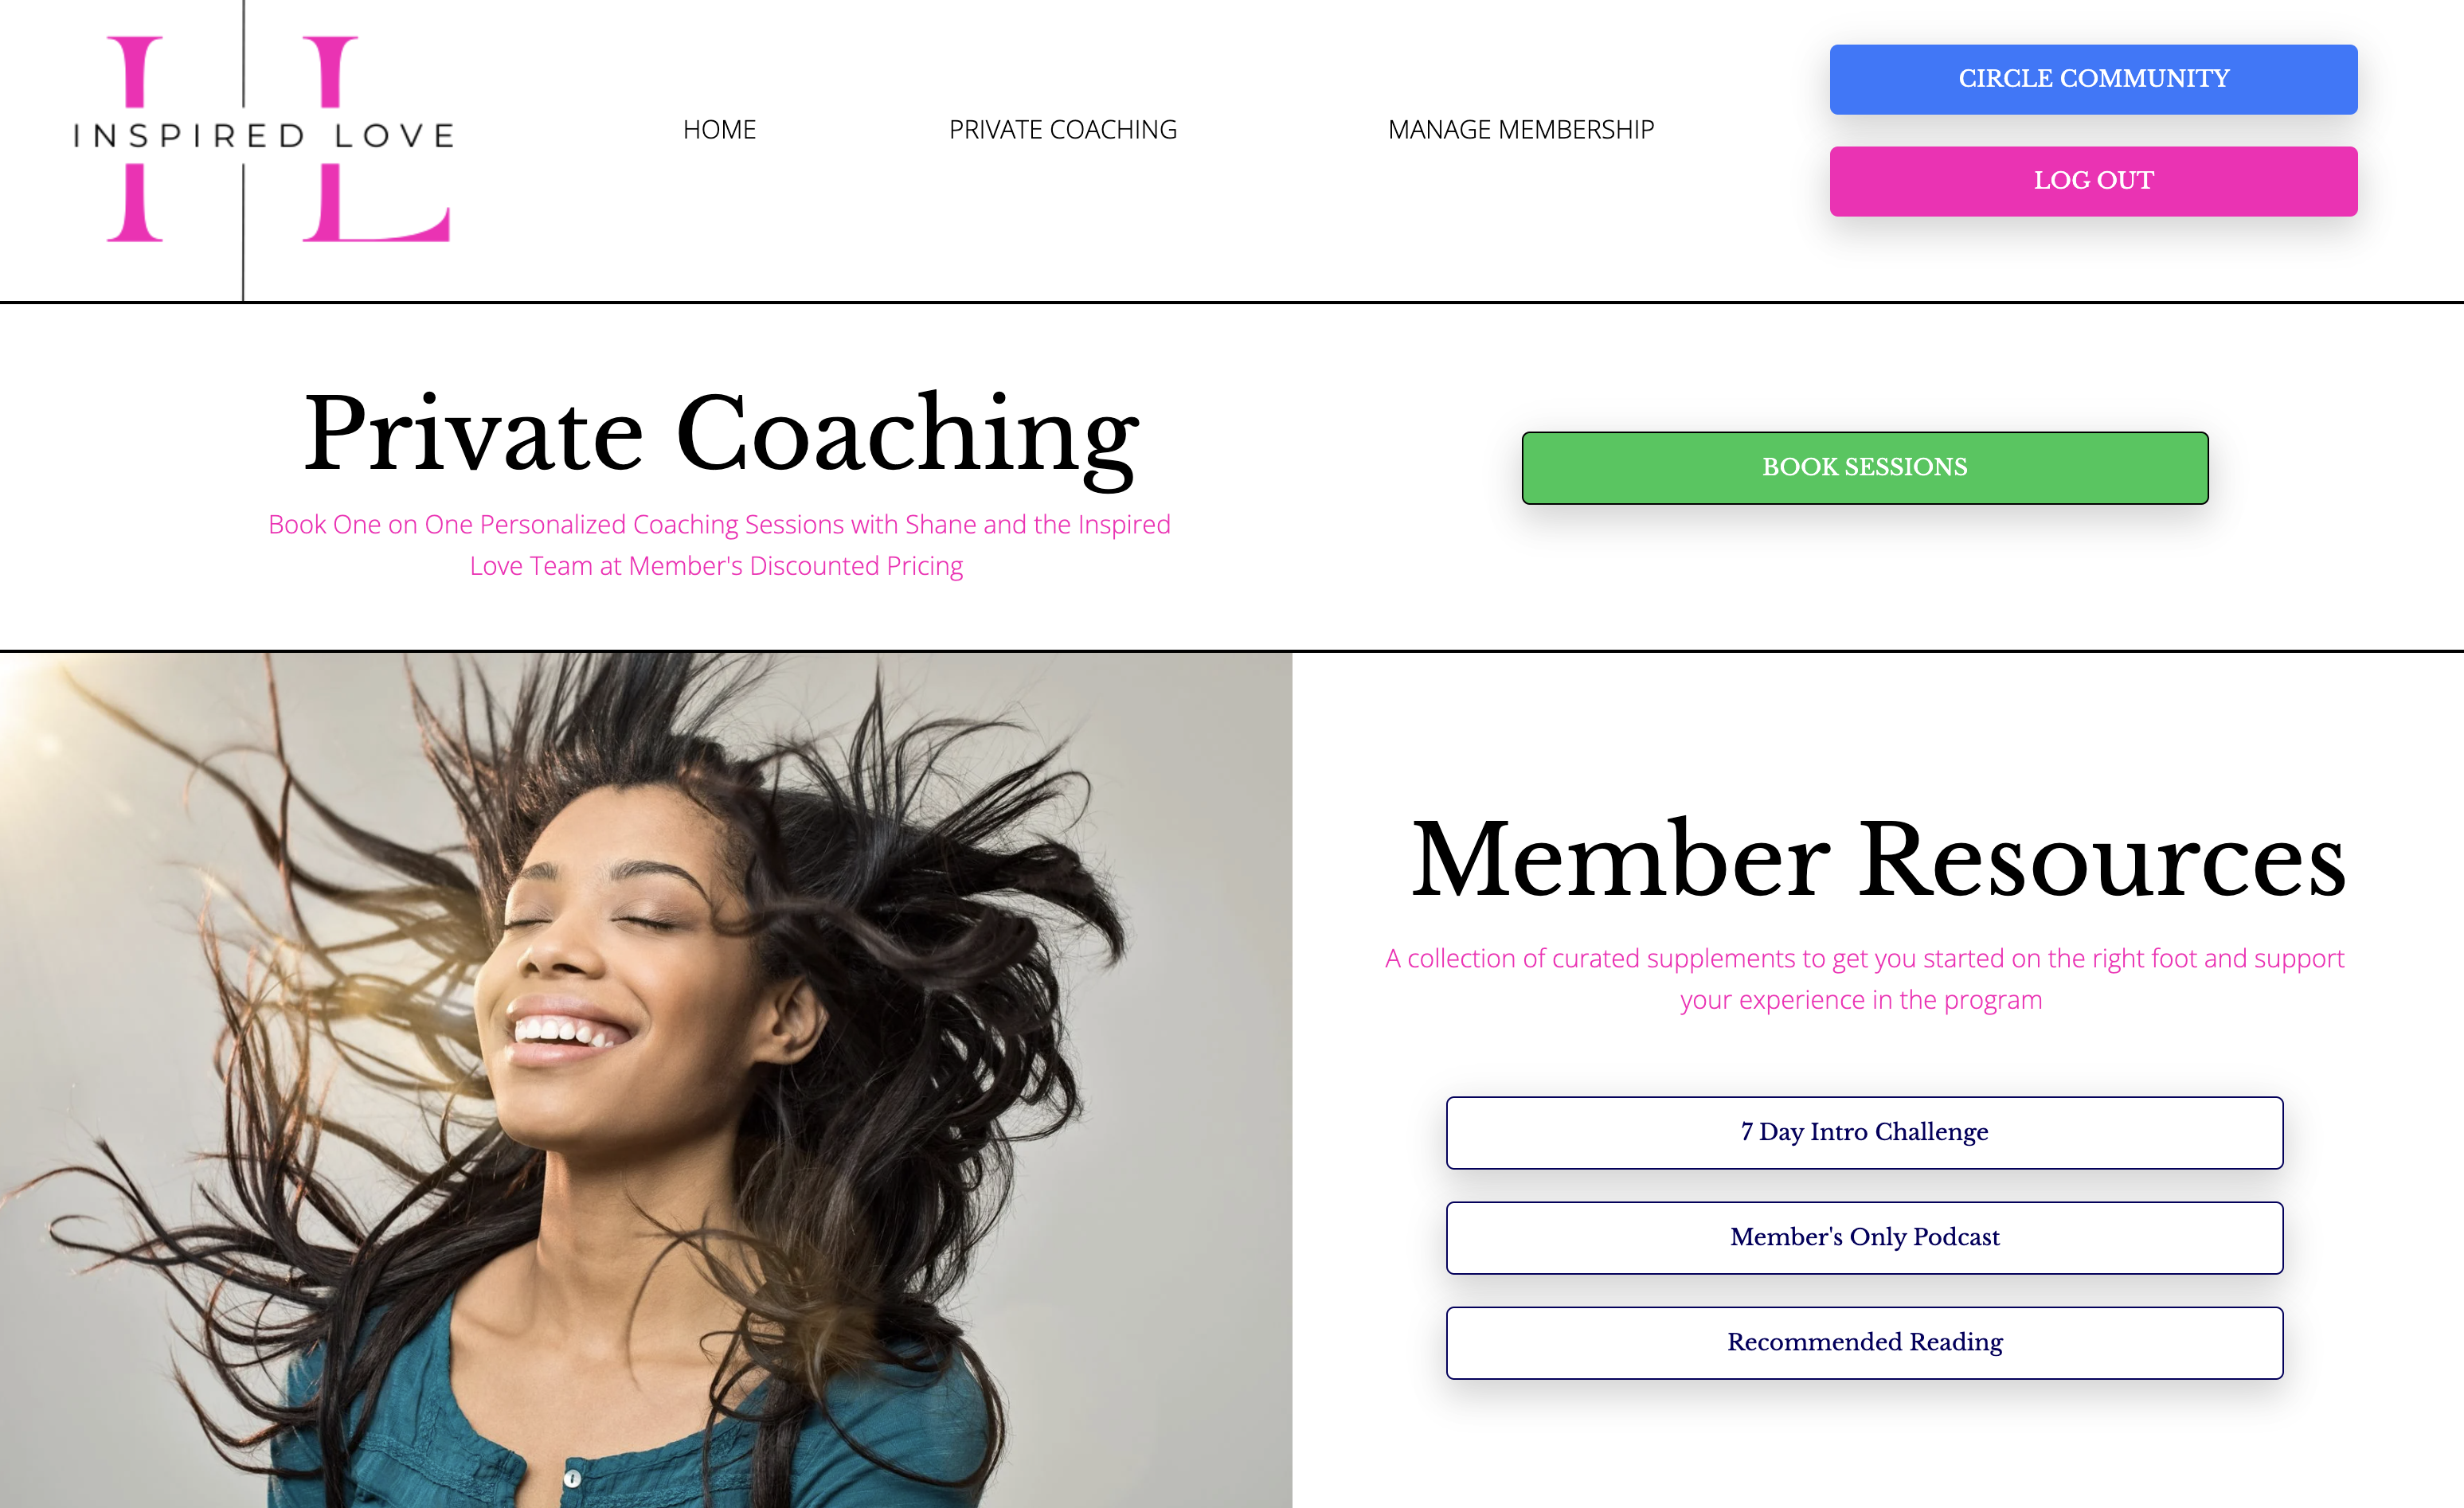Click the line 'A collection of curated supplements'
The image size is (2464, 1508).
click(1864, 958)
